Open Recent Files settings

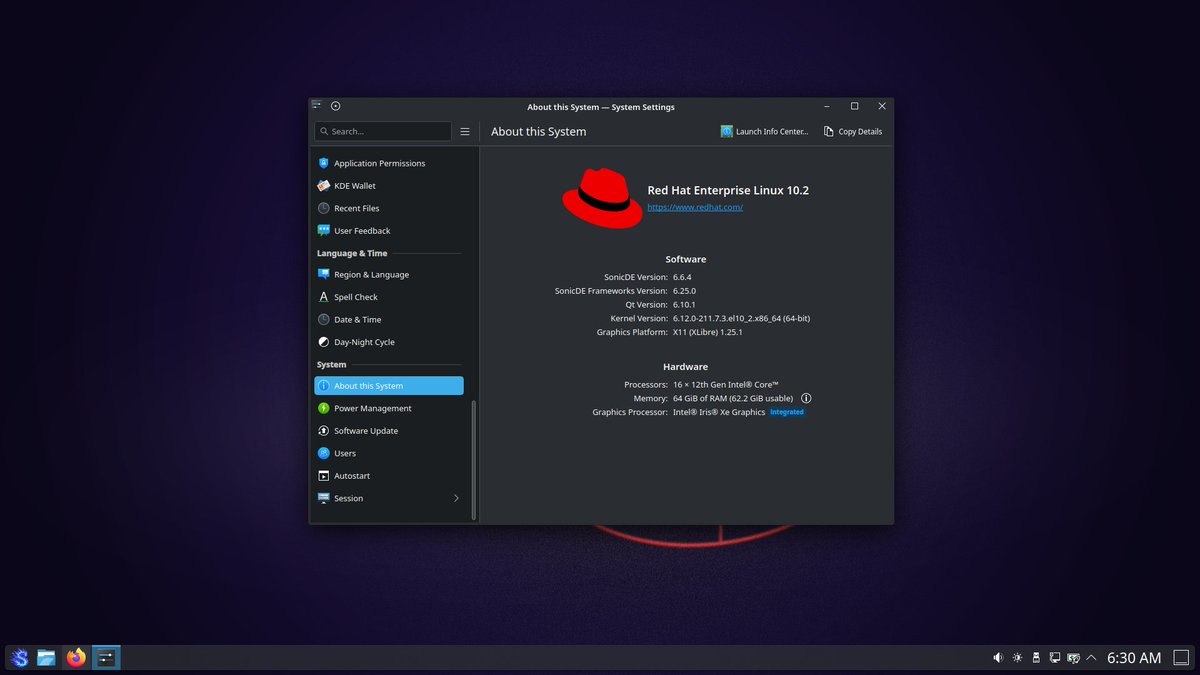[388, 208]
